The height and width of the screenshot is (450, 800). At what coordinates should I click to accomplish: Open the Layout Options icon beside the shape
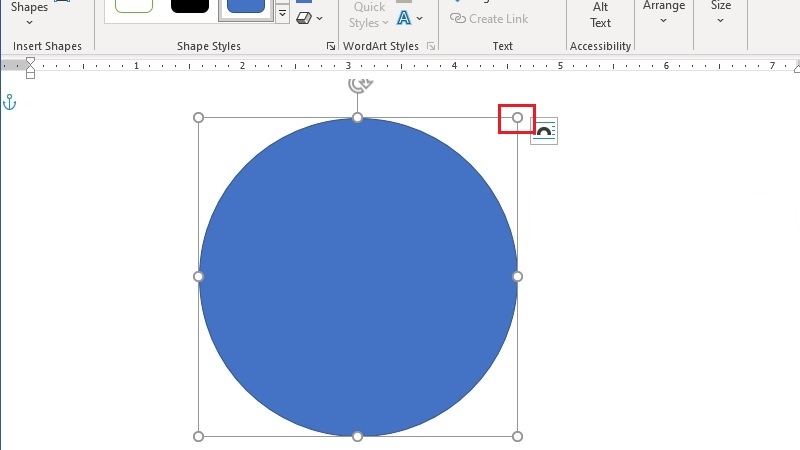(544, 131)
